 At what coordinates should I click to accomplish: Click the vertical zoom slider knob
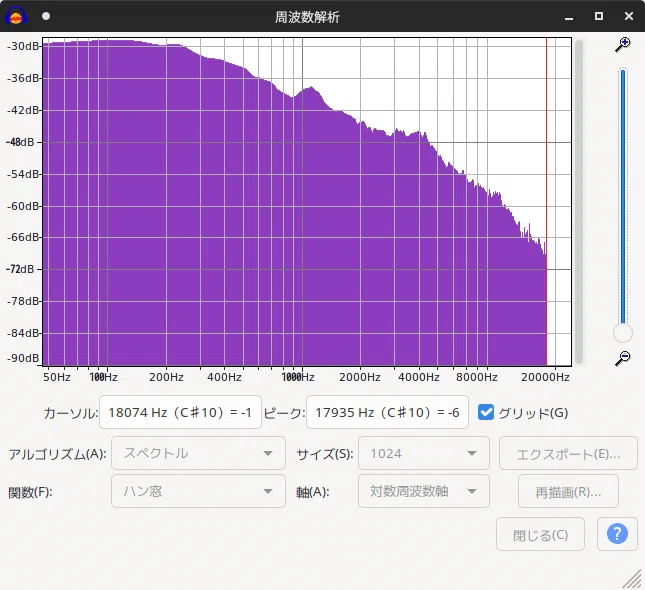click(623, 333)
